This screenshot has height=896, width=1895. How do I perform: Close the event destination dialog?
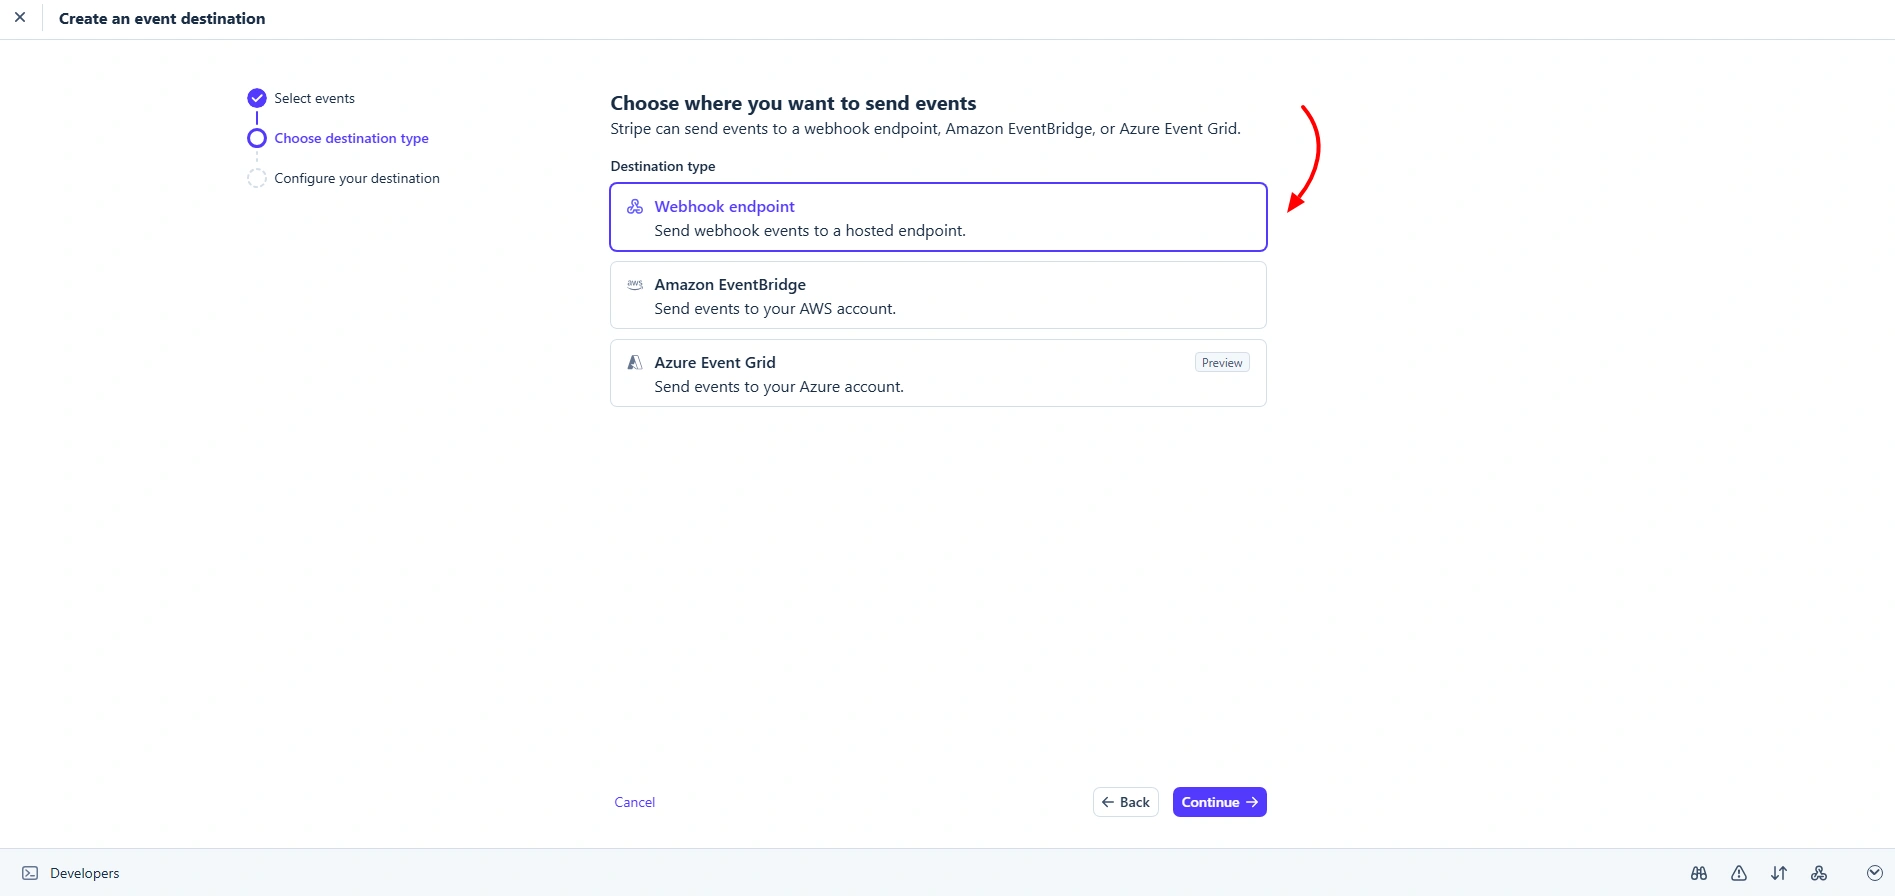(20, 18)
